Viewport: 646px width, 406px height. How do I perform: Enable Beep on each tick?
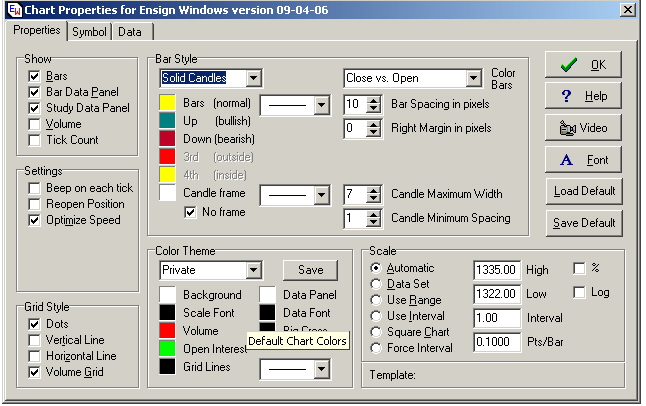coord(34,188)
